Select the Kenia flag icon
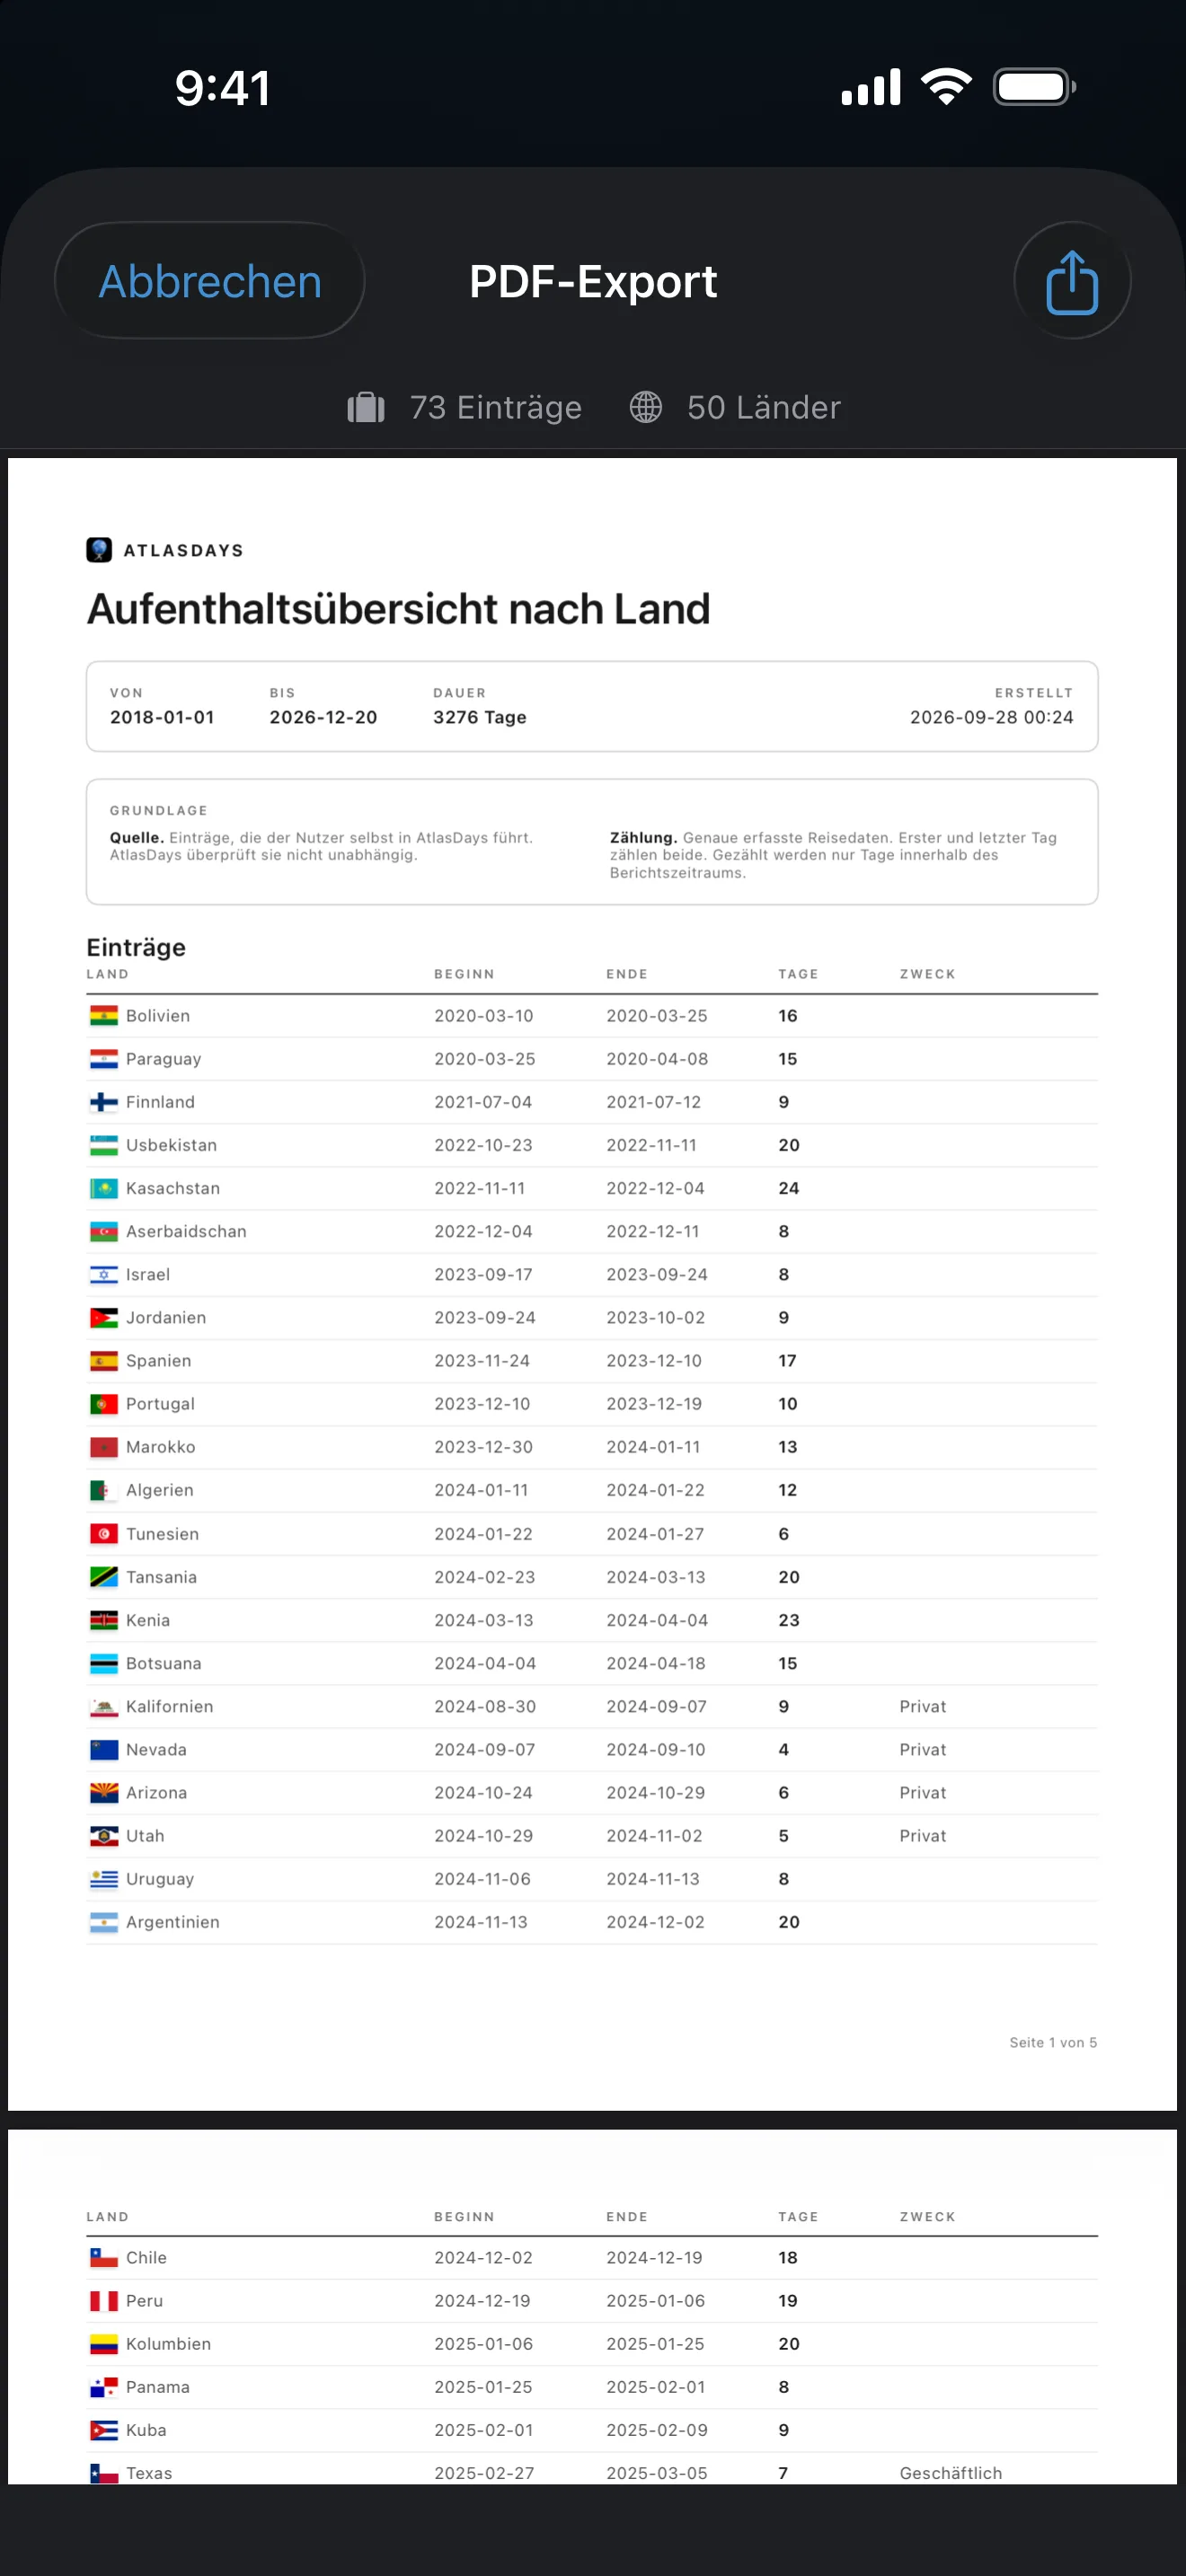This screenshot has width=1186, height=2576. (104, 1620)
